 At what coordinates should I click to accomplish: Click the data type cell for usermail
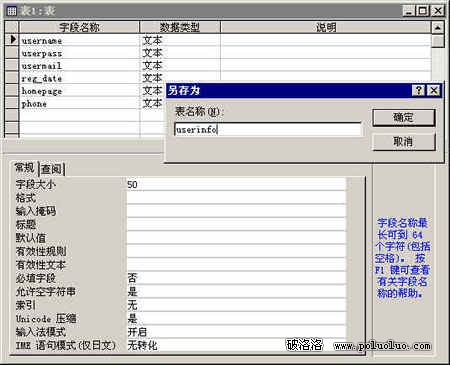(180, 66)
